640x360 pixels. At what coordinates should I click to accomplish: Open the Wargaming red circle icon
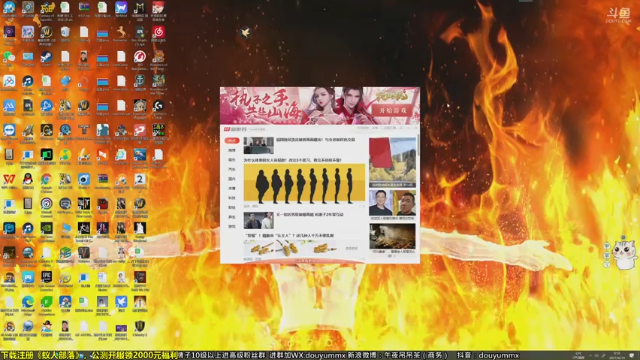click(140, 57)
